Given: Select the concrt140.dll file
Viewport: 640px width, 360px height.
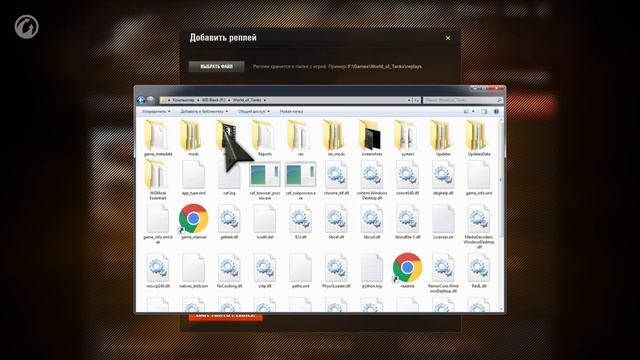Looking at the screenshot, I should pos(407,178).
